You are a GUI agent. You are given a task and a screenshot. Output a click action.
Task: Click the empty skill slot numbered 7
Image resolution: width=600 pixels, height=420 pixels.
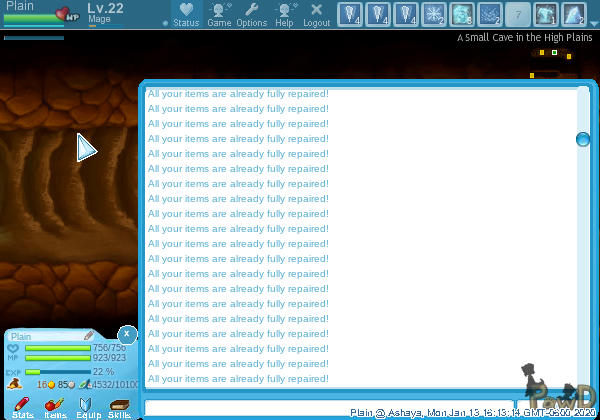[518, 15]
